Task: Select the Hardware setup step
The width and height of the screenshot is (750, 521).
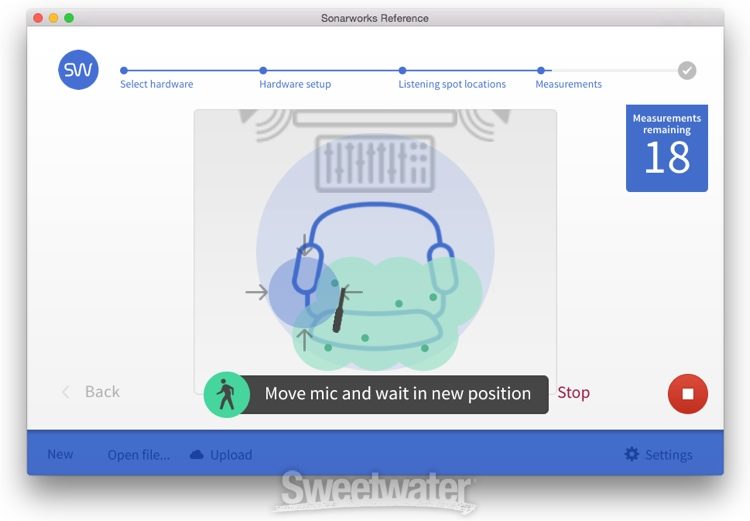Action: point(295,84)
